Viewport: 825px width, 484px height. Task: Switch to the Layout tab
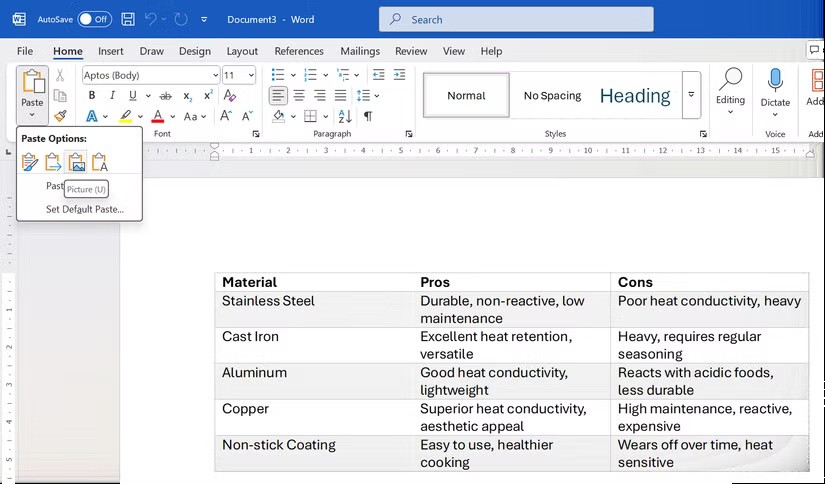pos(242,51)
